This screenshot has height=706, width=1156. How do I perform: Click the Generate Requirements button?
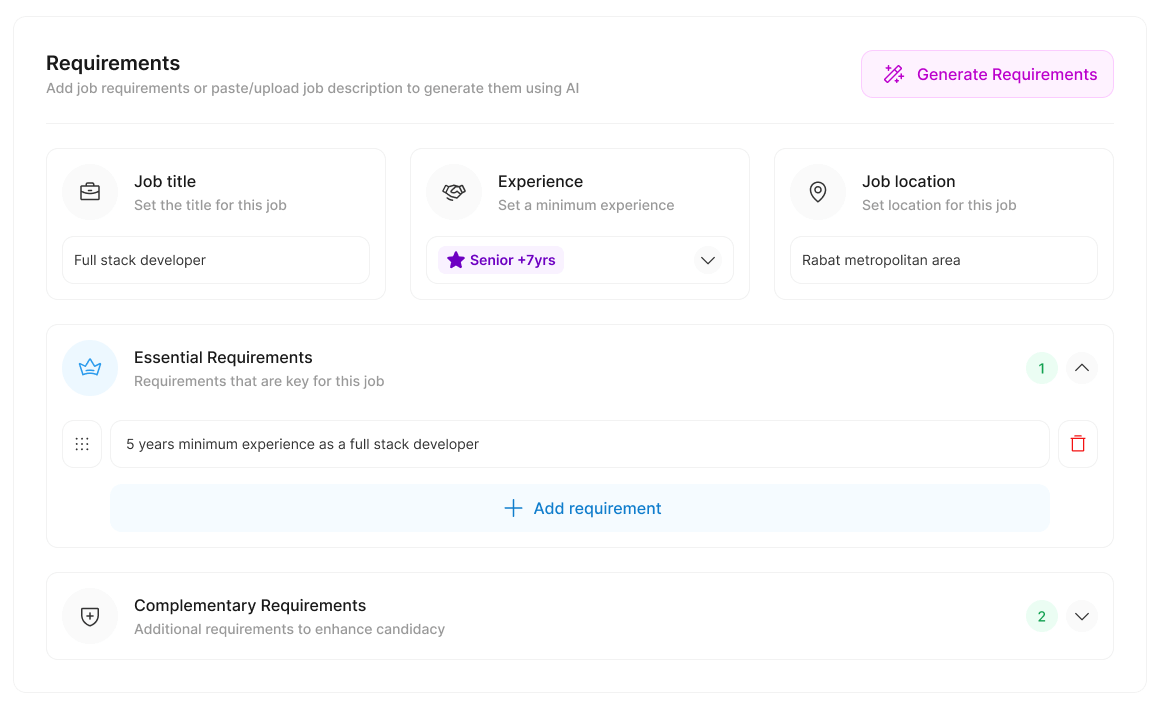(x=987, y=74)
